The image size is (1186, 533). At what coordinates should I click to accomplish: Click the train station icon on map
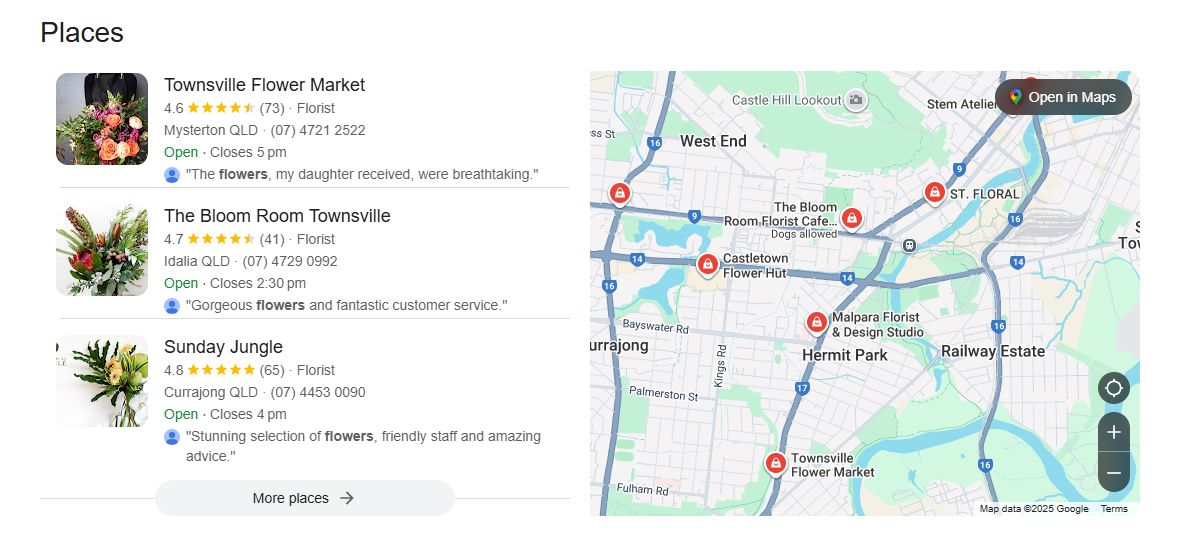909,245
